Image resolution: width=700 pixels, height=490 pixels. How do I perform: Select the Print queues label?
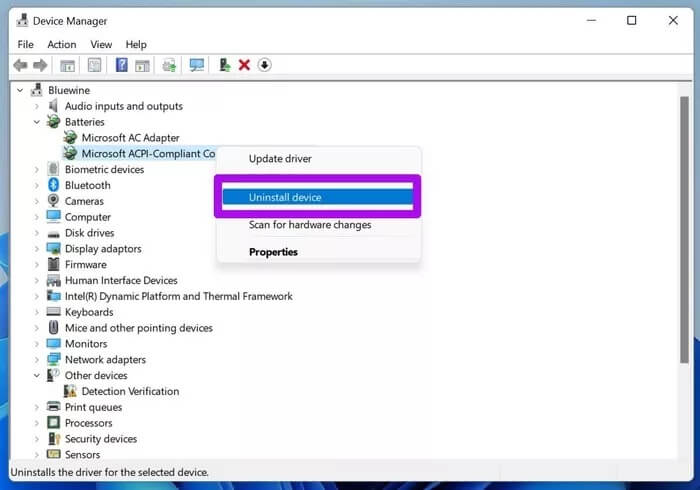pyautogui.click(x=93, y=407)
